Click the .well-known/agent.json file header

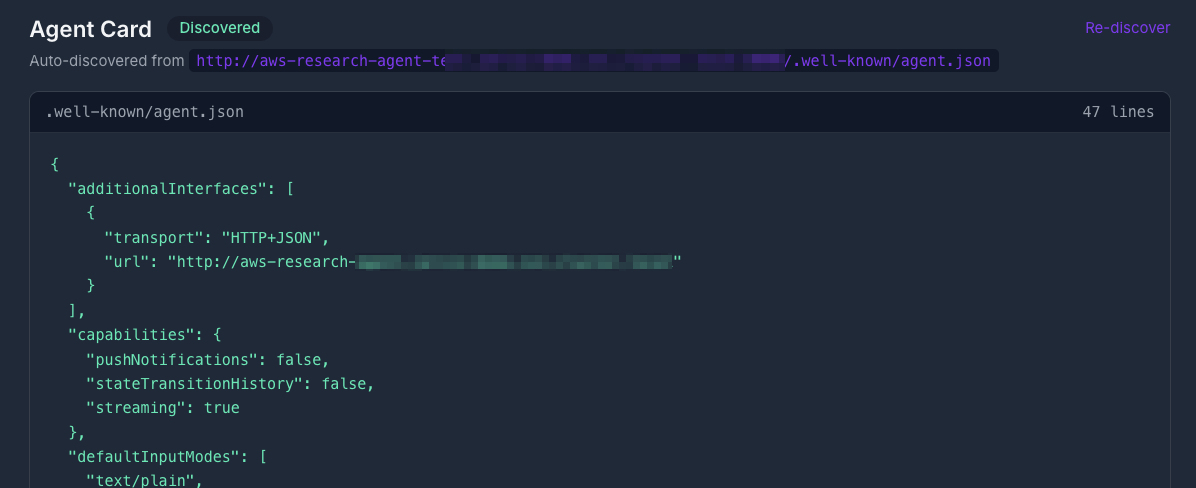coord(145,112)
